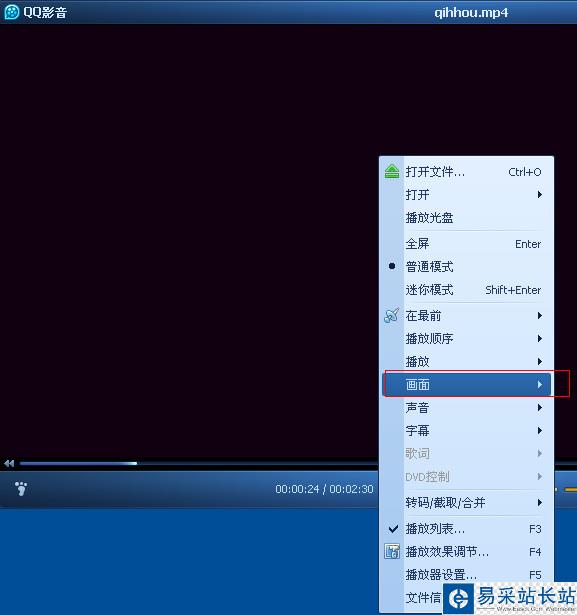Choose 打开文件... from context menu

[x=466, y=172]
